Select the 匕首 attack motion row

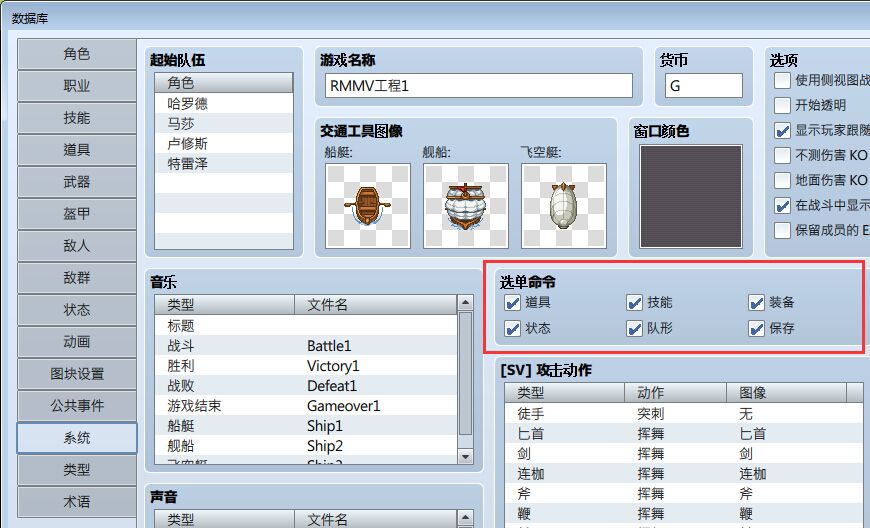(x=684, y=434)
